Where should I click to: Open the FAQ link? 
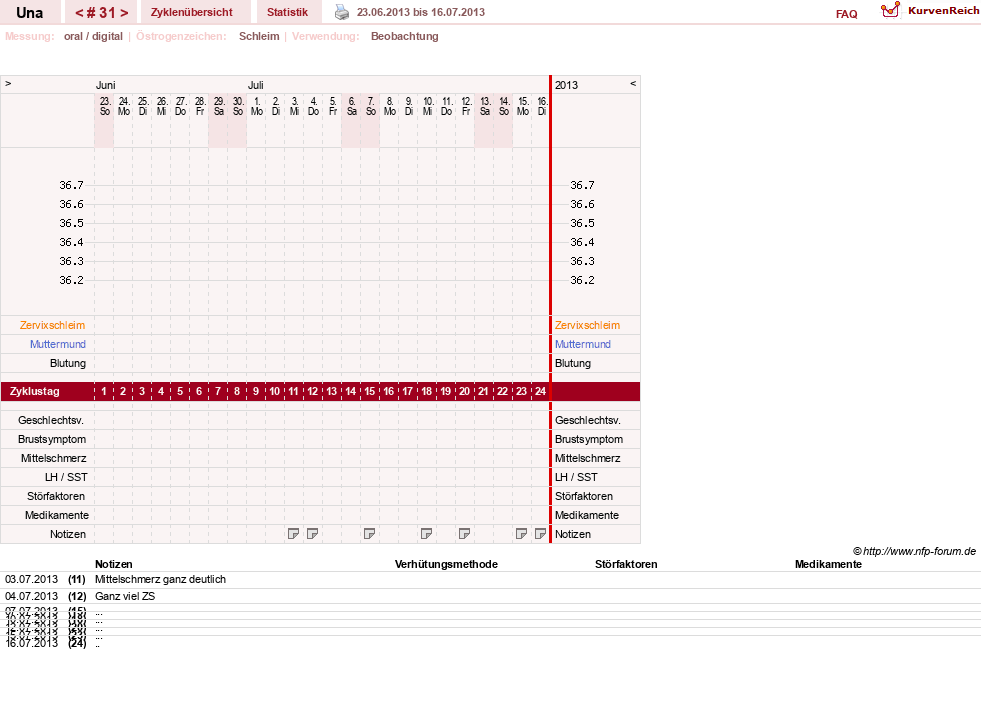pyautogui.click(x=846, y=14)
